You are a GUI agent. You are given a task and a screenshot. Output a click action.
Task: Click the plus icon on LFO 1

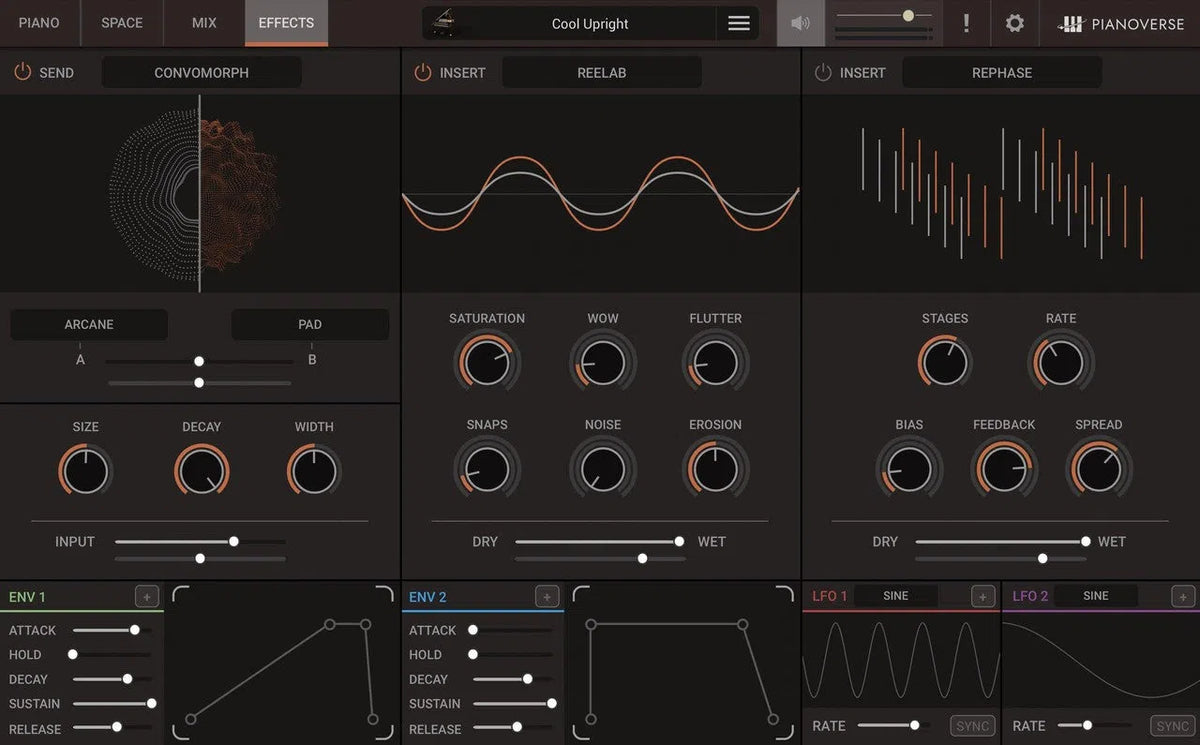982,597
